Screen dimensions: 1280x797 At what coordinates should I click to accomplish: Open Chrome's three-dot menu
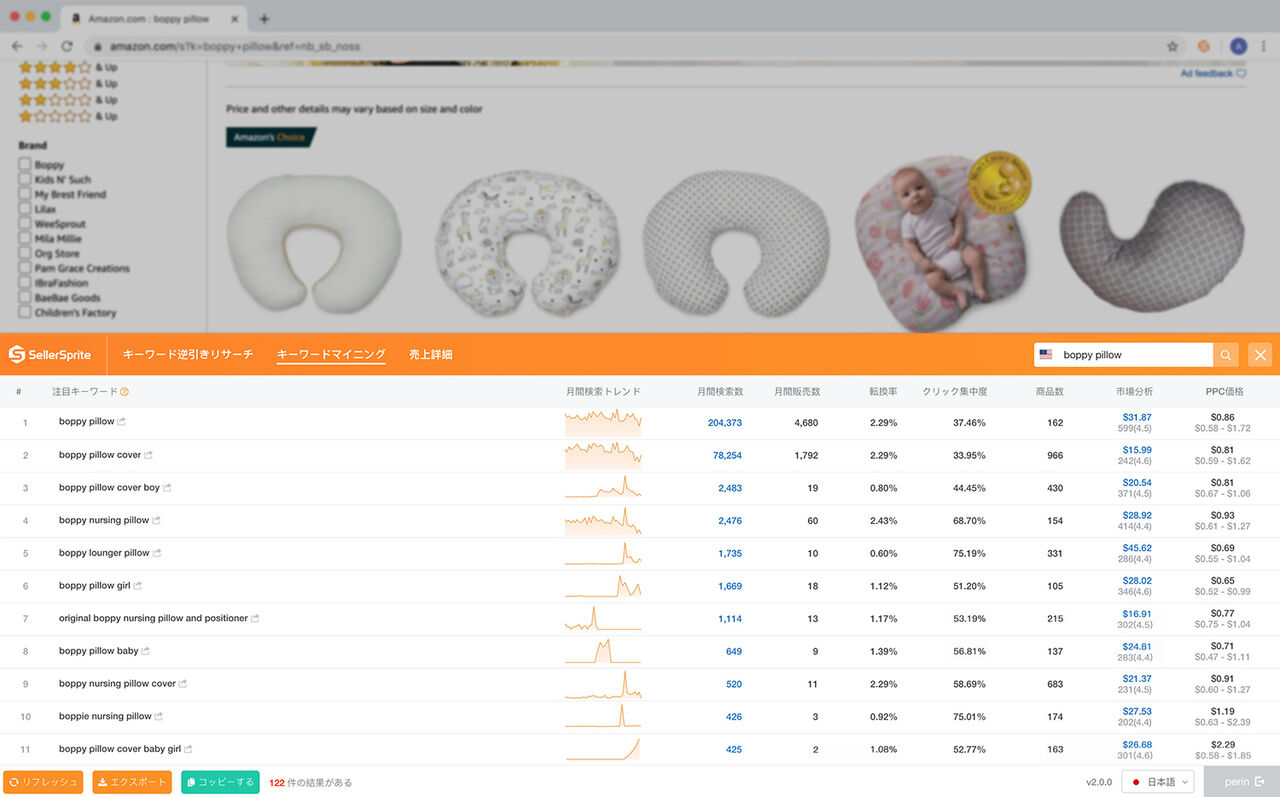1265,46
